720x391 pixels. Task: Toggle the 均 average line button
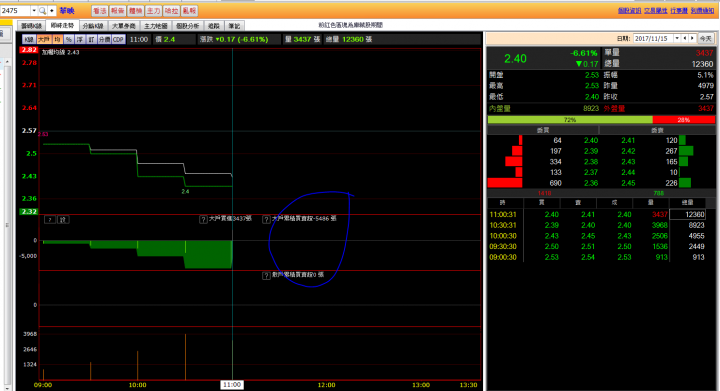click(57, 39)
